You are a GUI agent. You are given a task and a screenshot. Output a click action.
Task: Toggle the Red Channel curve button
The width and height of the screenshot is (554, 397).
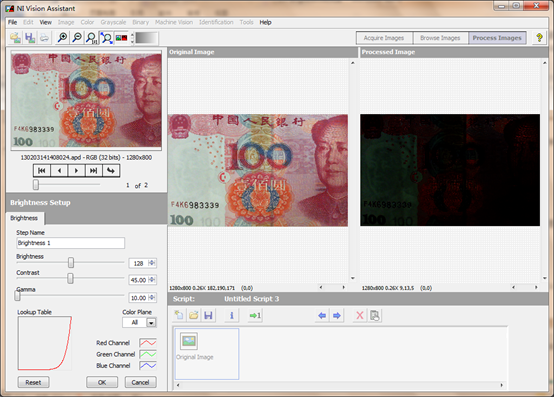148,343
